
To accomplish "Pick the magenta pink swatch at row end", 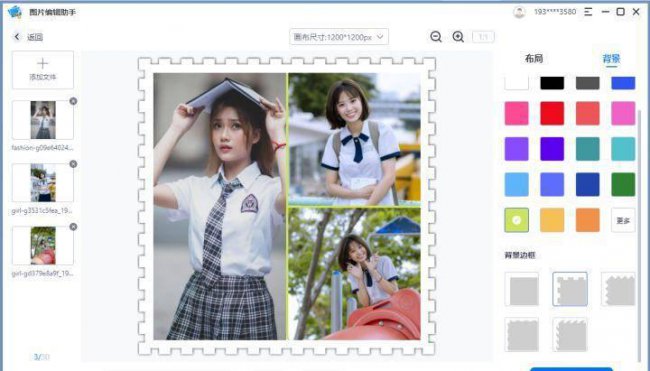I will click(623, 113).
